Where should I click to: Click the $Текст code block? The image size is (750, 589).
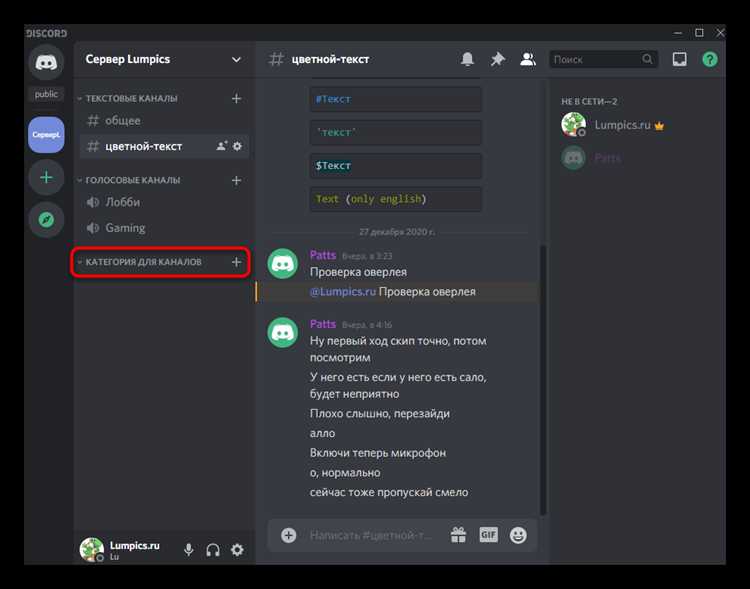coord(395,166)
